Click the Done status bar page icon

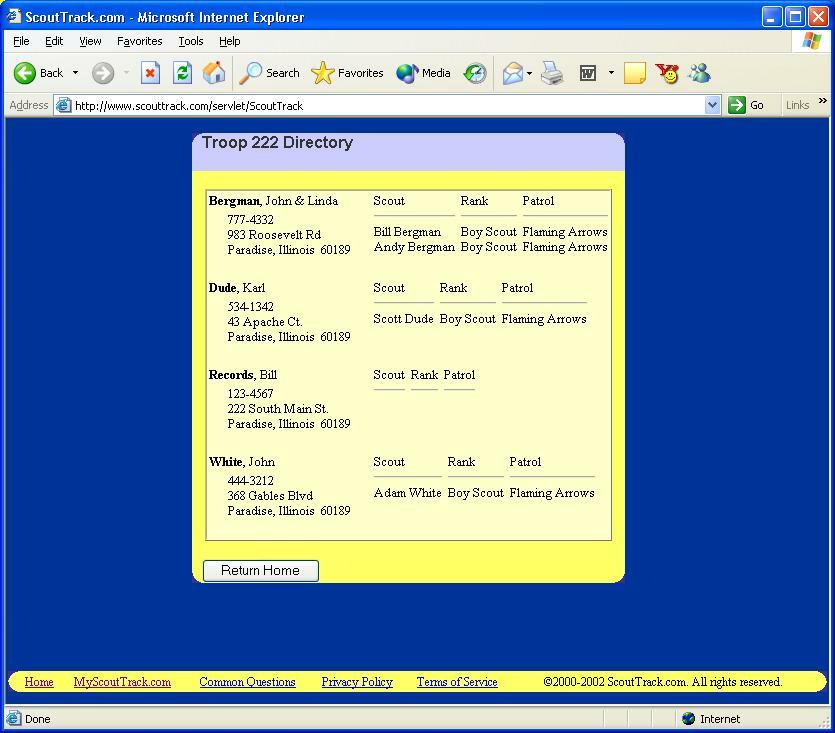(14, 718)
